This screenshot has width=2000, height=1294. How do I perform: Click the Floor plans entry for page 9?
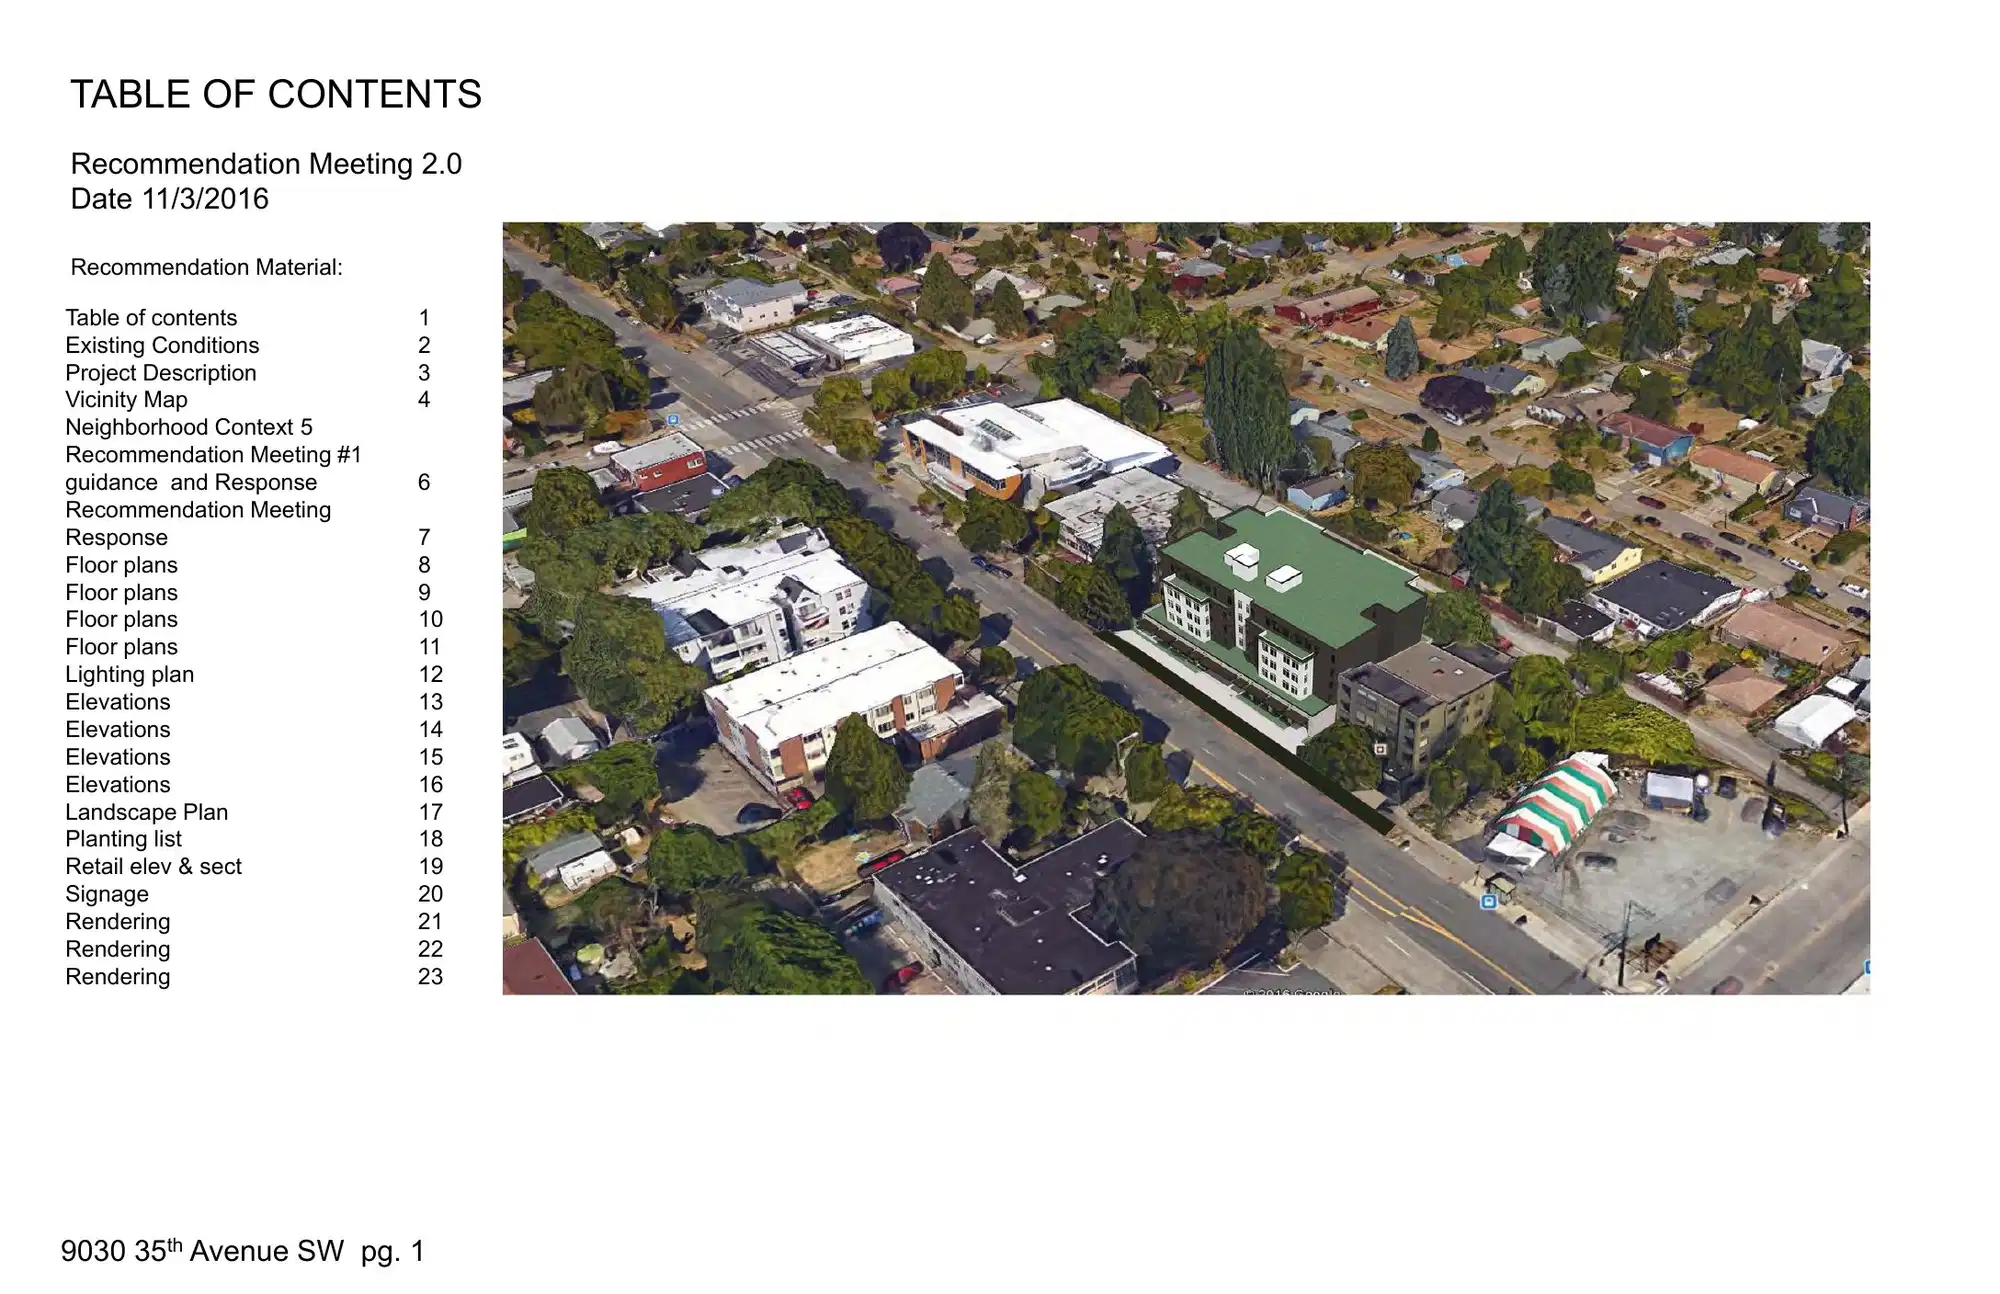click(x=121, y=593)
